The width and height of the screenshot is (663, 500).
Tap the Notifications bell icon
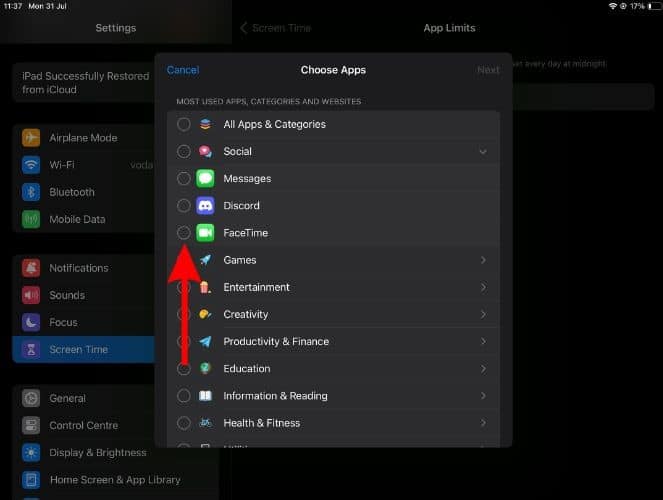coord(31,268)
